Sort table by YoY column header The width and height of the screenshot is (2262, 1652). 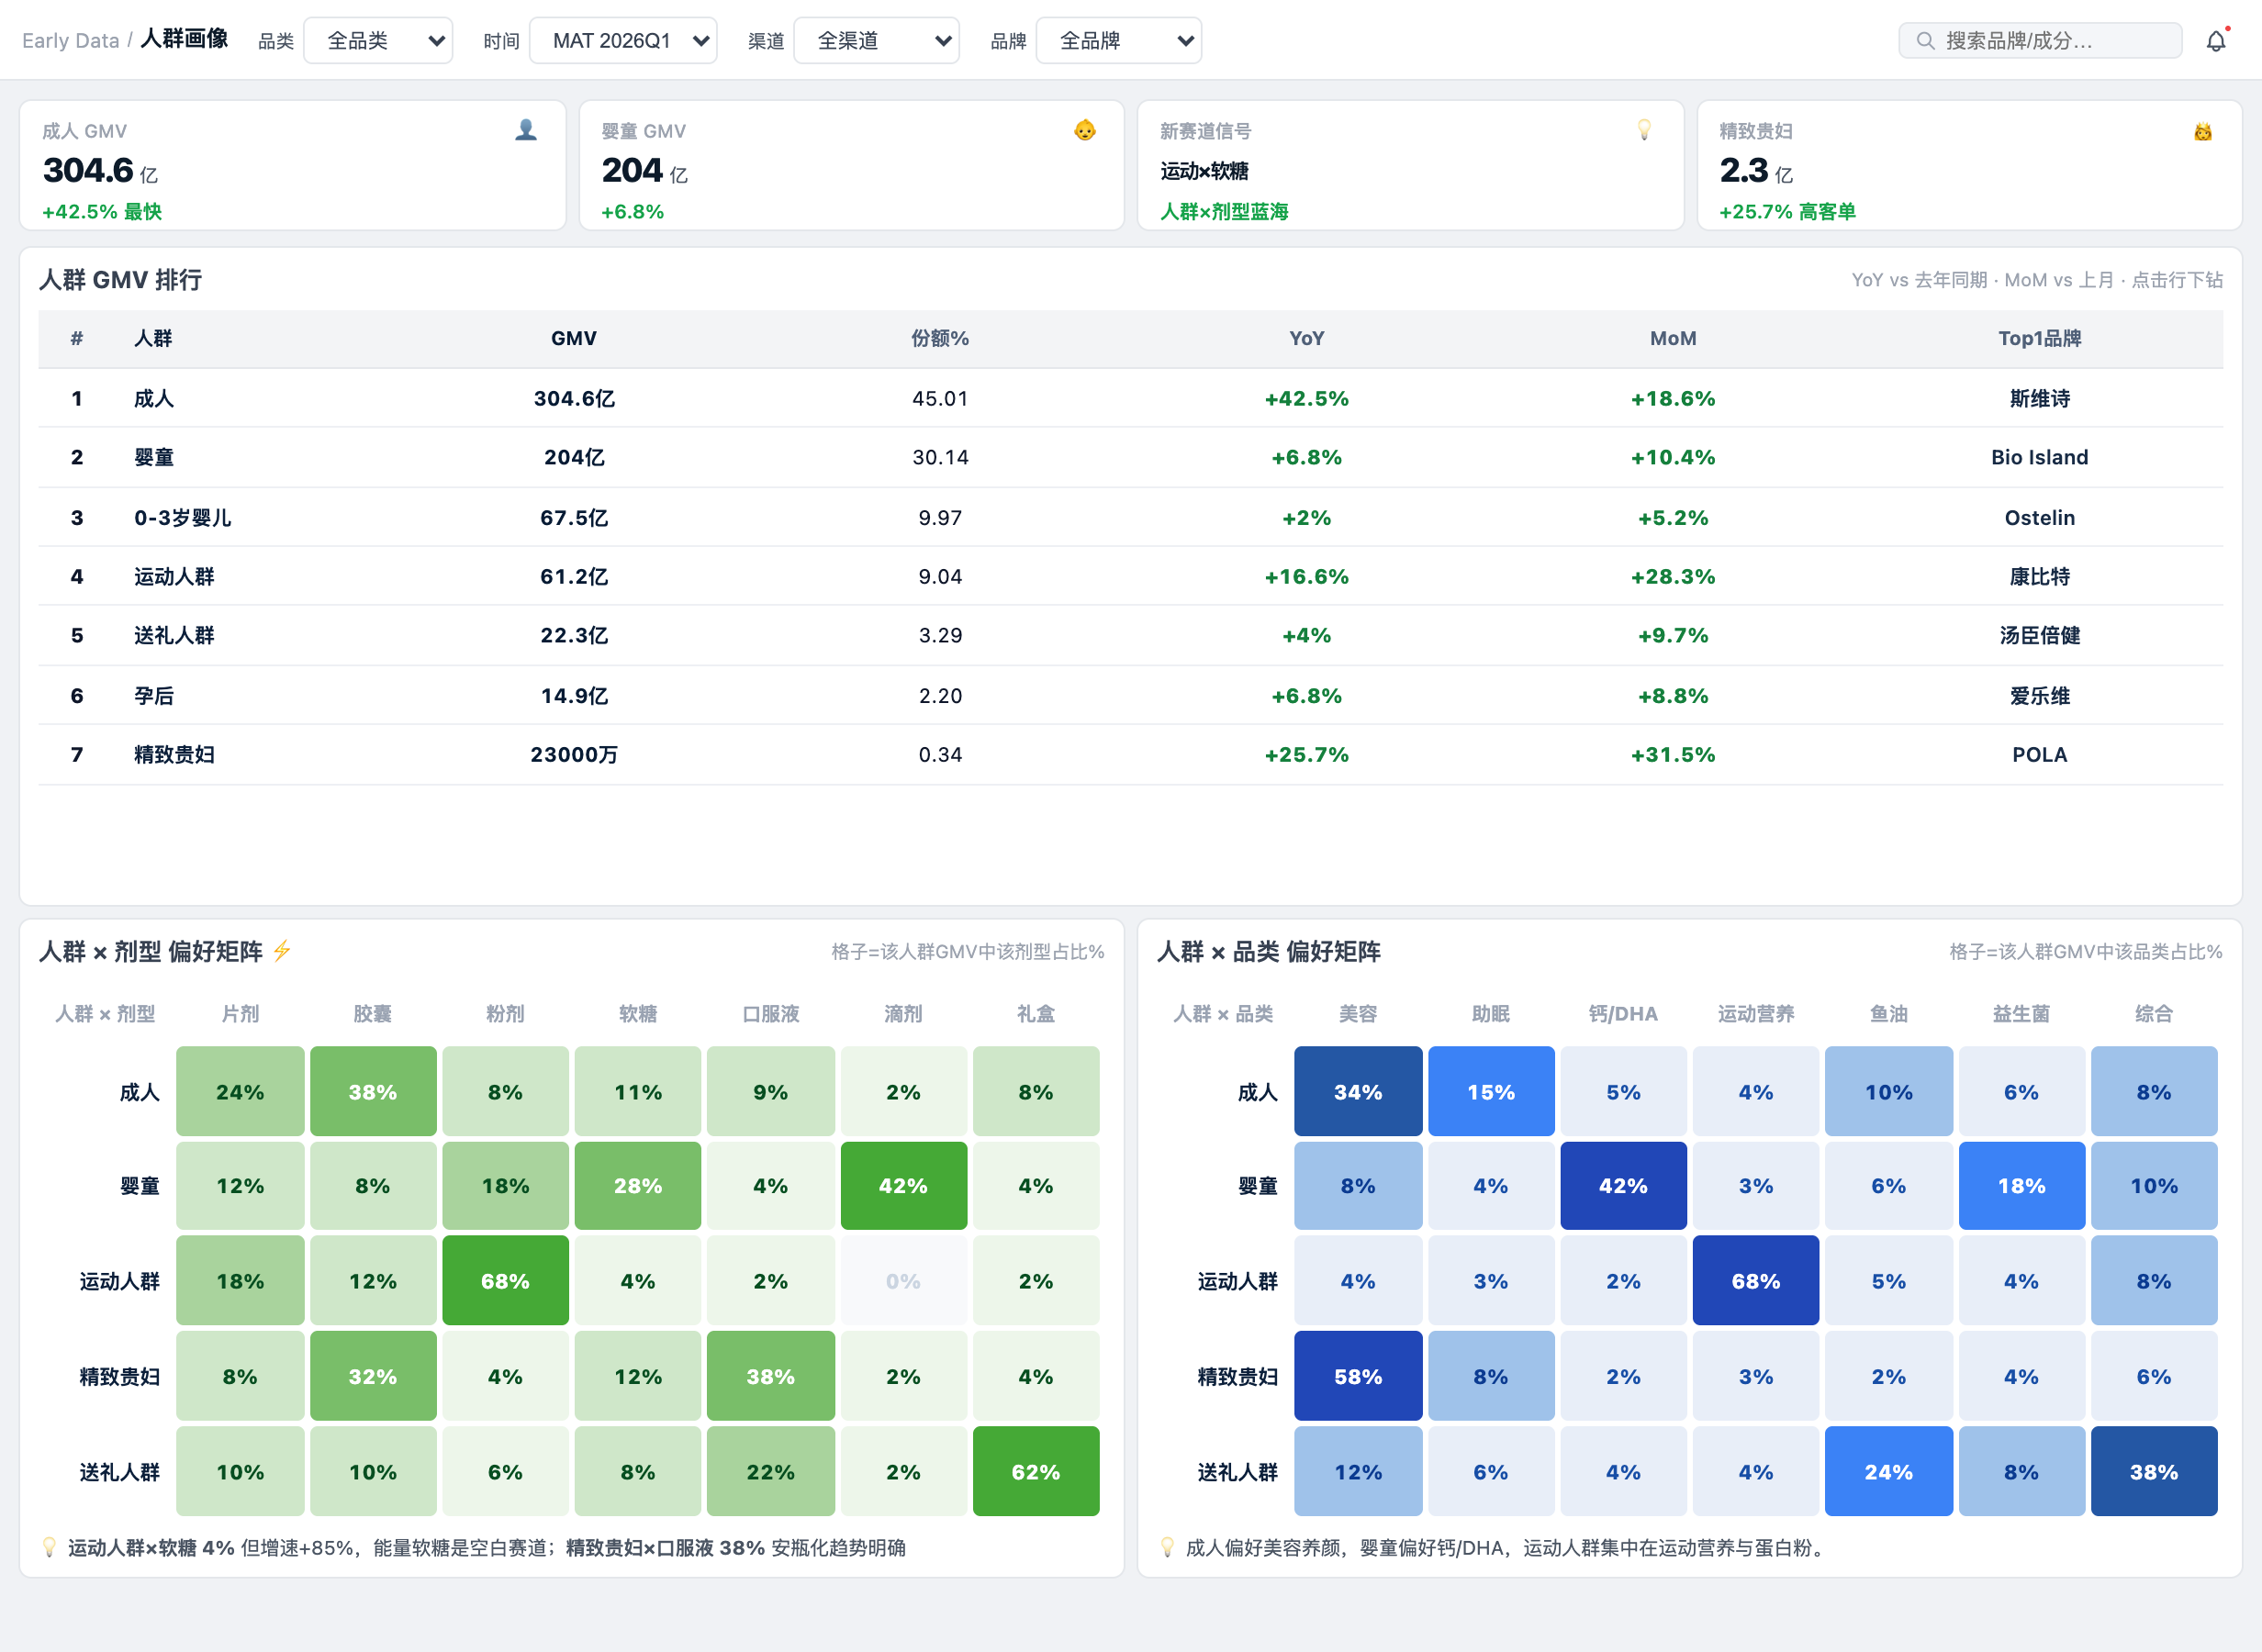1307,338
